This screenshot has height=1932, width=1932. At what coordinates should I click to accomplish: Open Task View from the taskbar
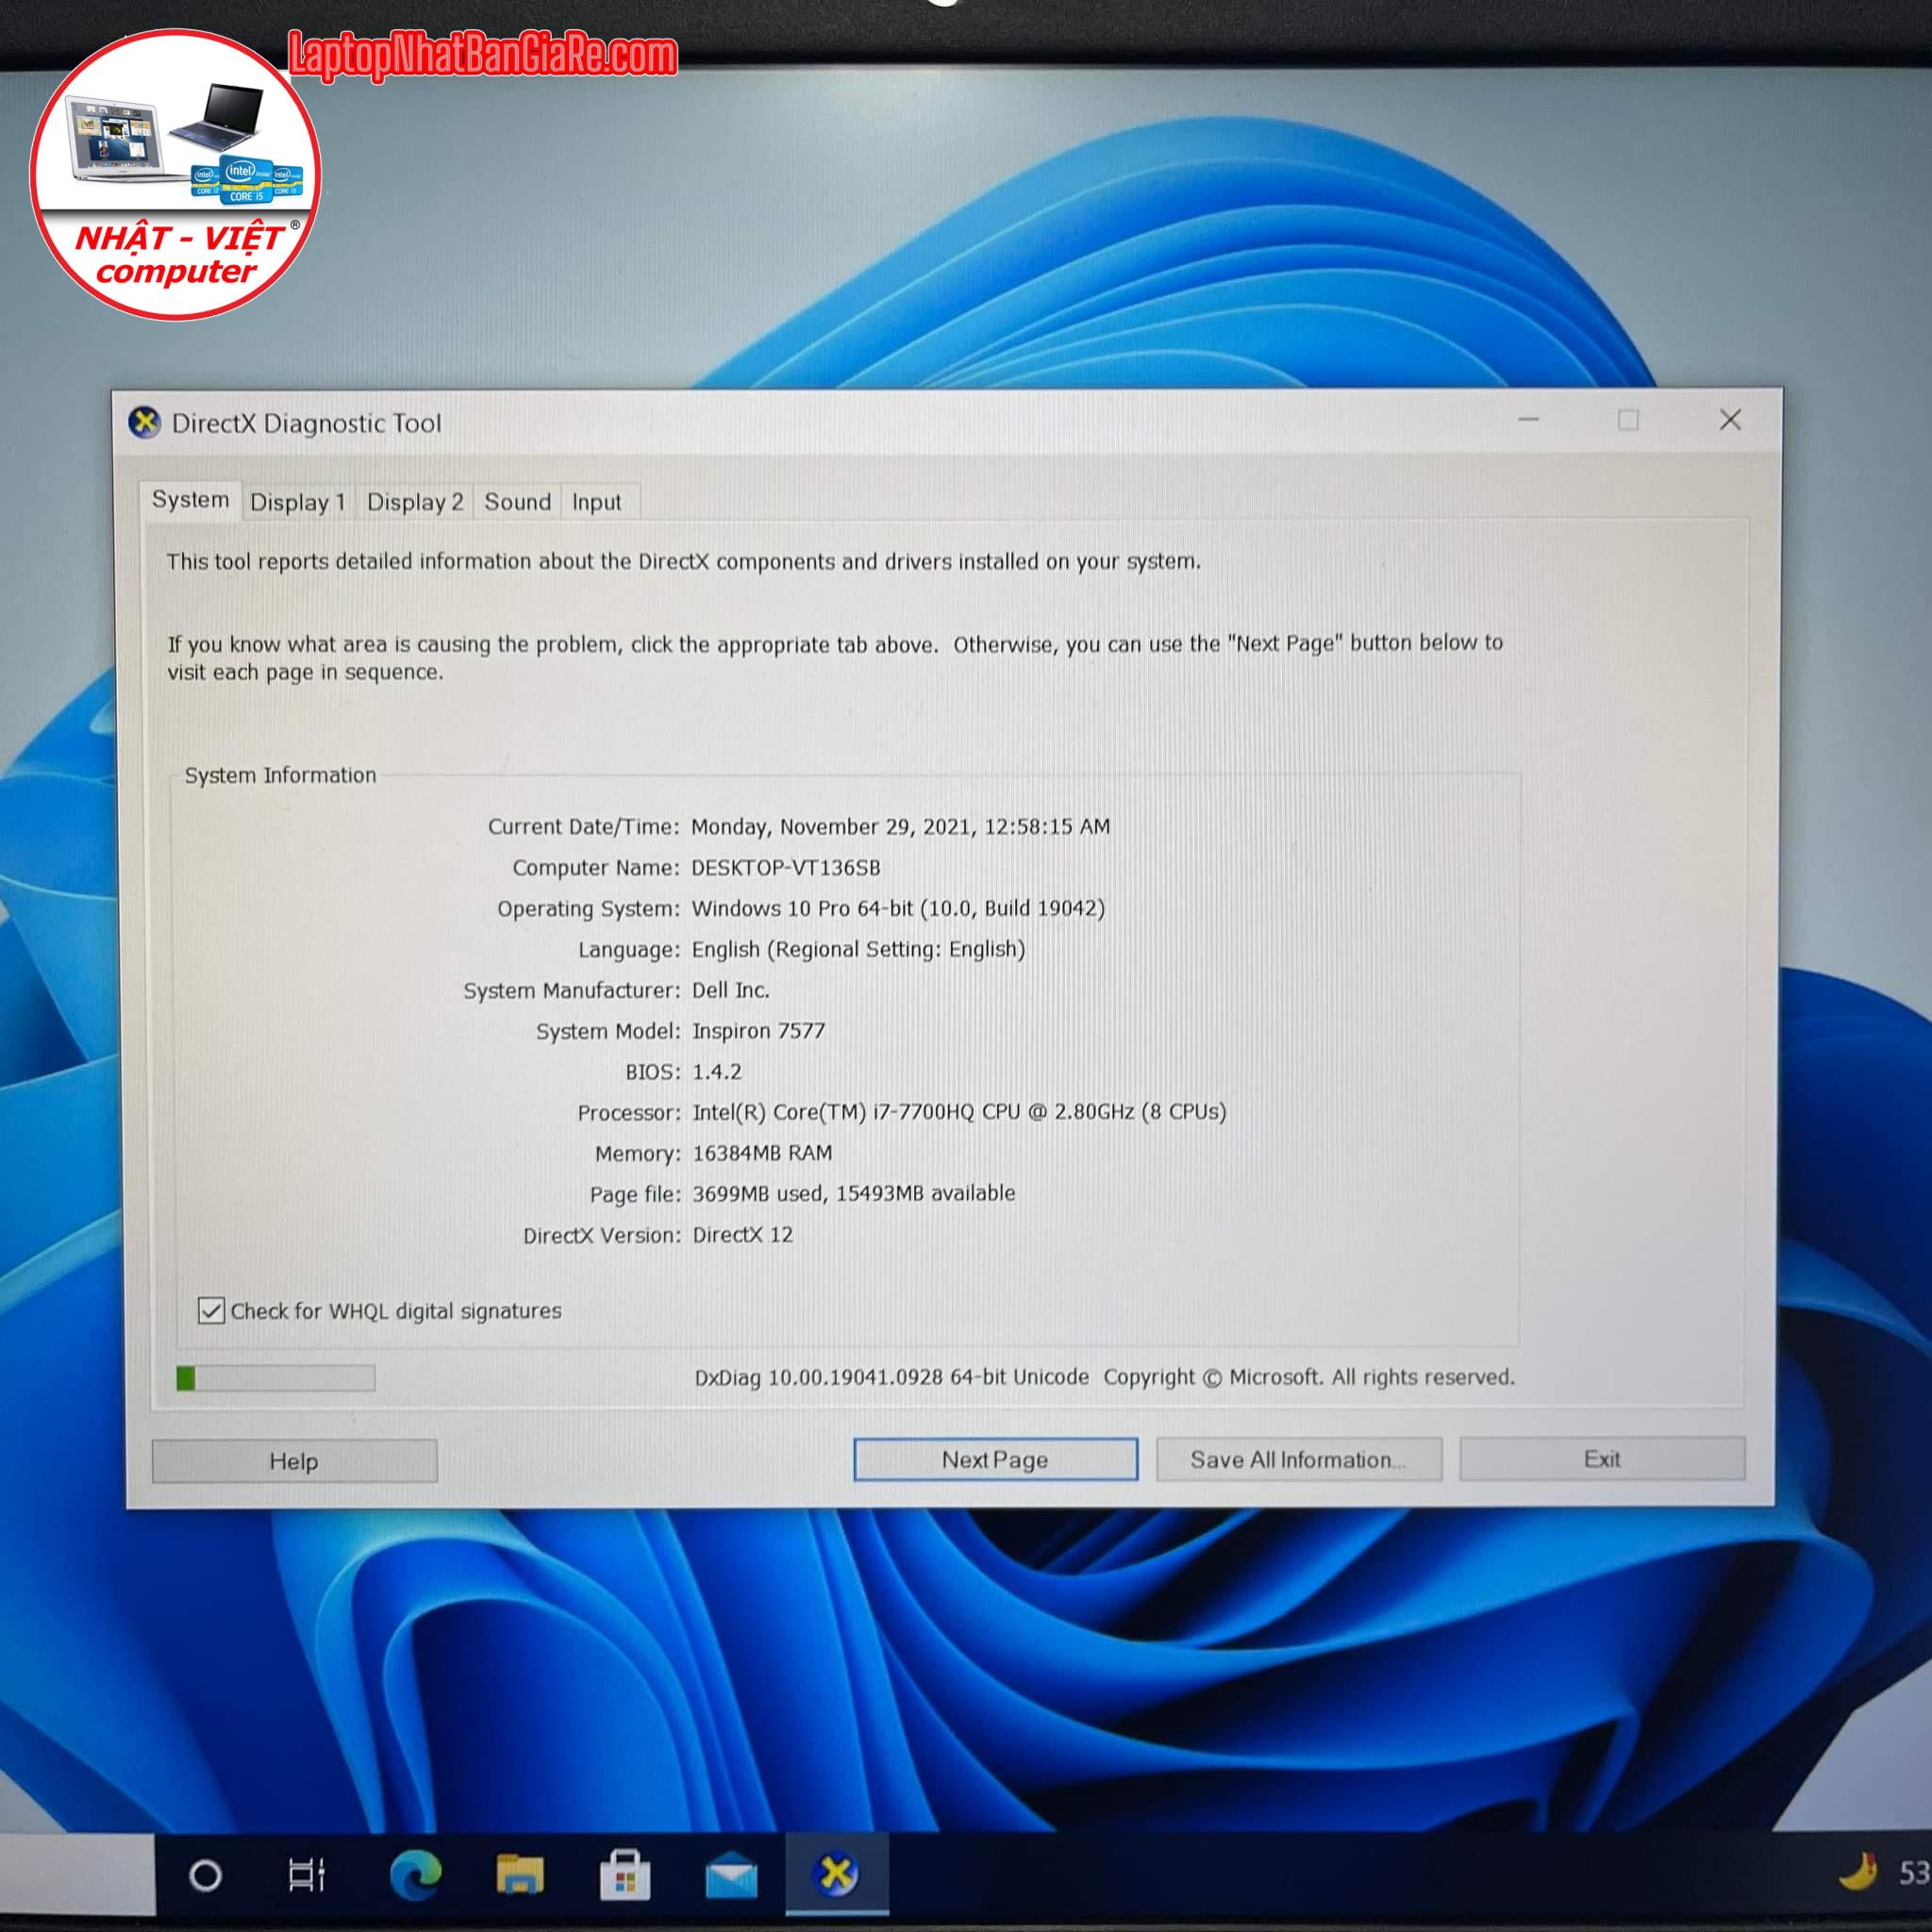(306, 1875)
